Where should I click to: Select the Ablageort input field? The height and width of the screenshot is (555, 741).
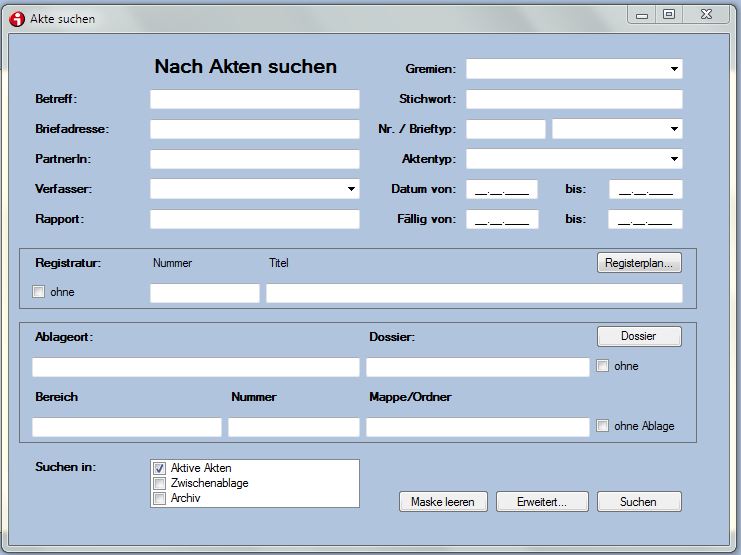coord(195,367)
